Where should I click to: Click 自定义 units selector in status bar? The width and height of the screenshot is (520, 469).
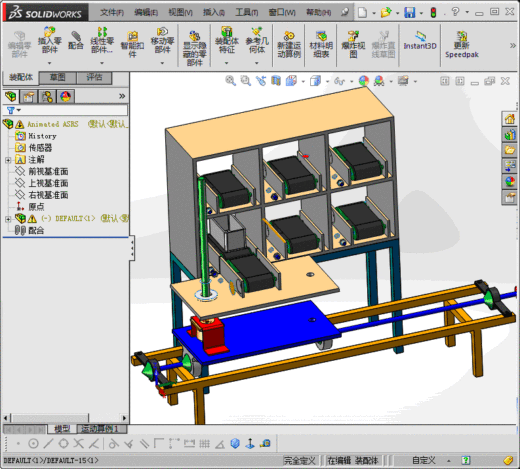[x=424, y=460]
